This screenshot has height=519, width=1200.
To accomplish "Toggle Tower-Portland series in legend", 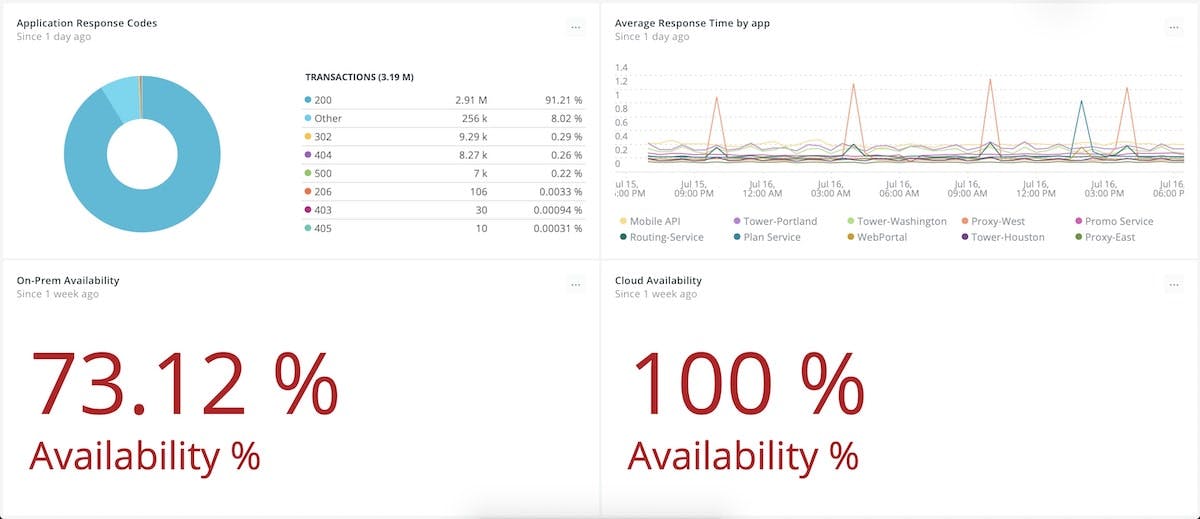I will coord(775,221).
